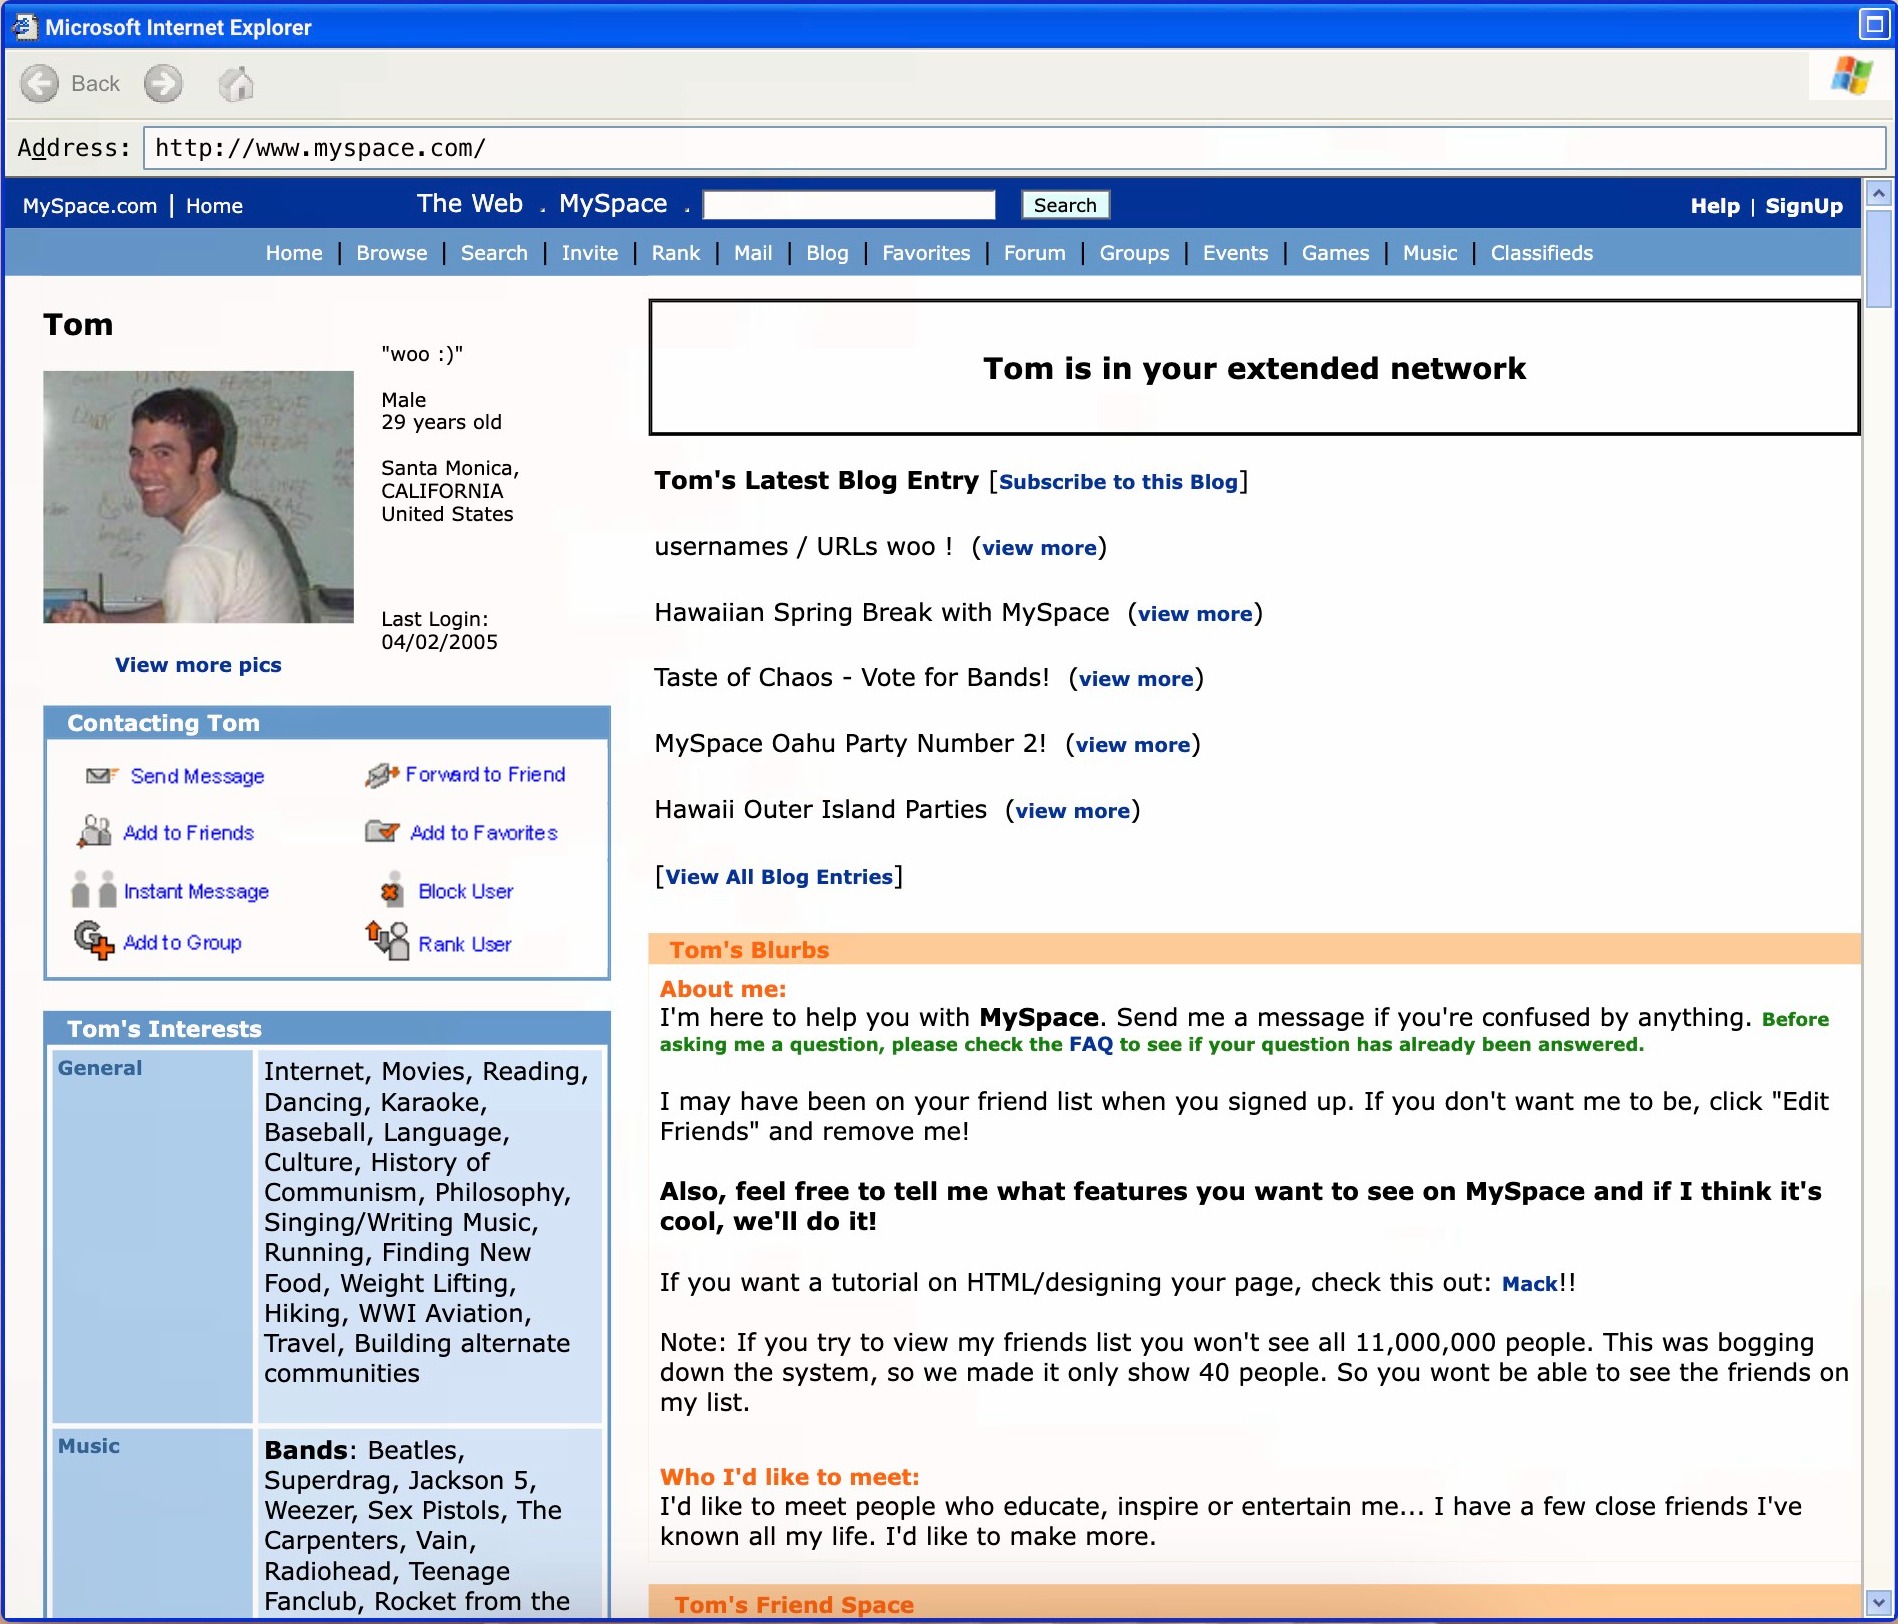
Task: Select Groups in the navigation bar
Action: tap(1134, 253)
